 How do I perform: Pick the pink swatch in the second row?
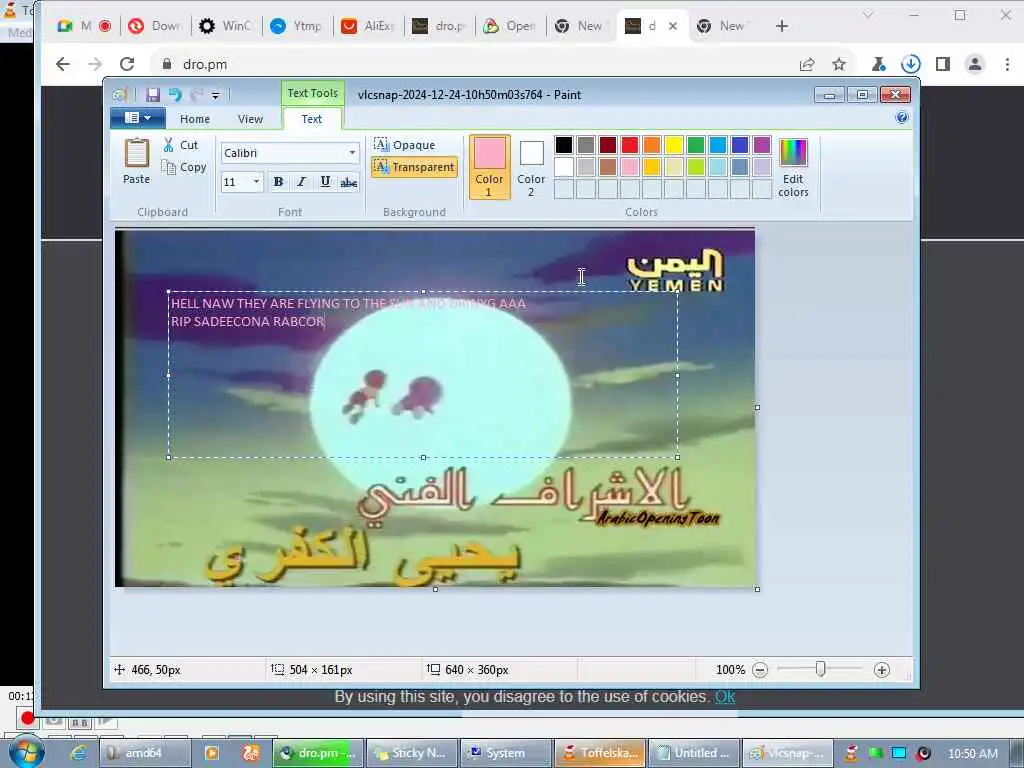pyautogui.click(x=630, y=167)
